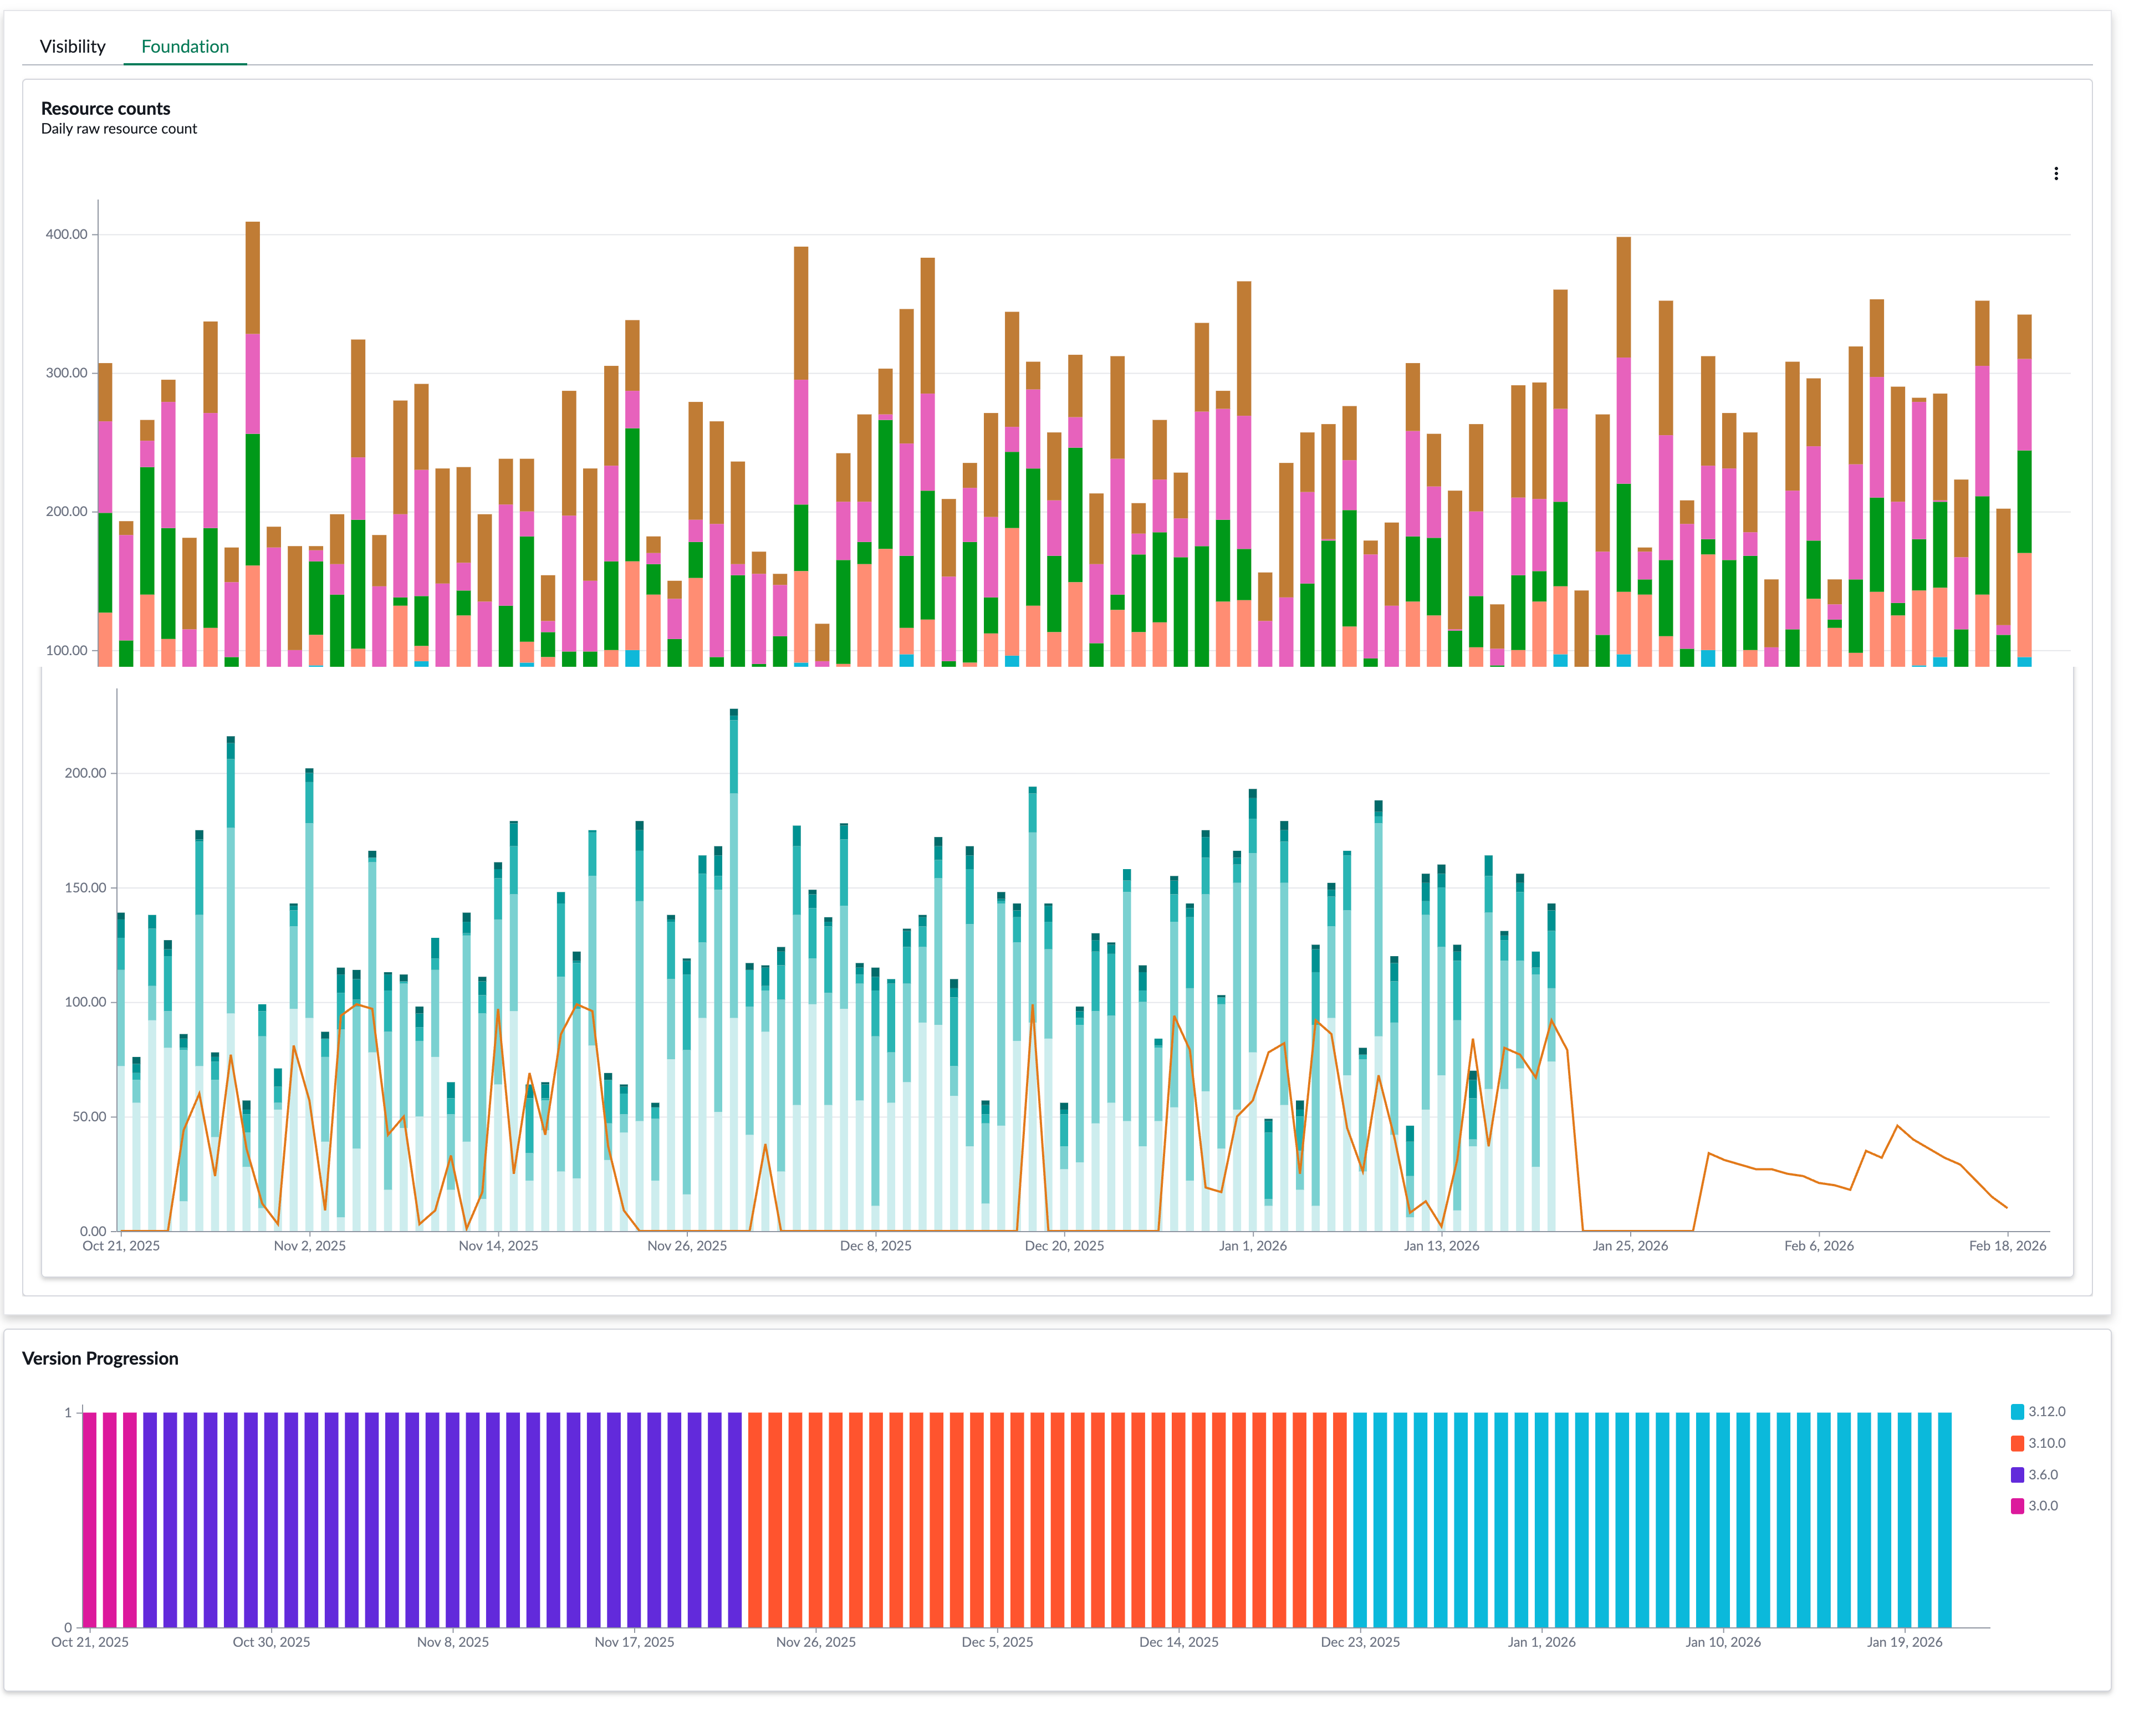Click the Oct 21, 2025 label under teal chart

tap(121, 1246)
